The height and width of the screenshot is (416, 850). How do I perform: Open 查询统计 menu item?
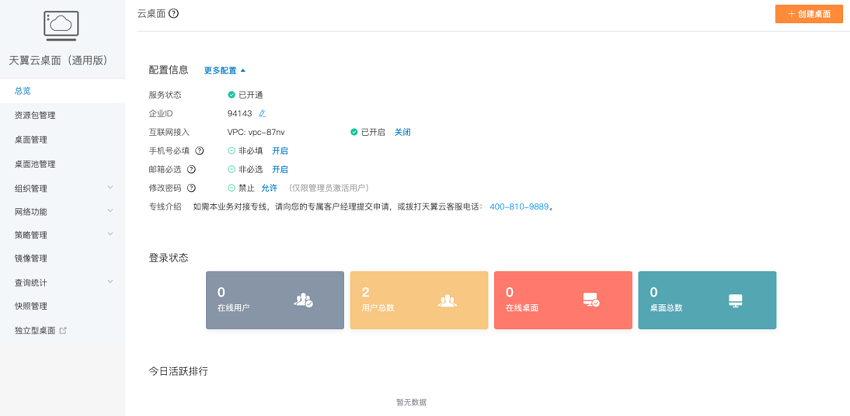(x=62, y=283)
